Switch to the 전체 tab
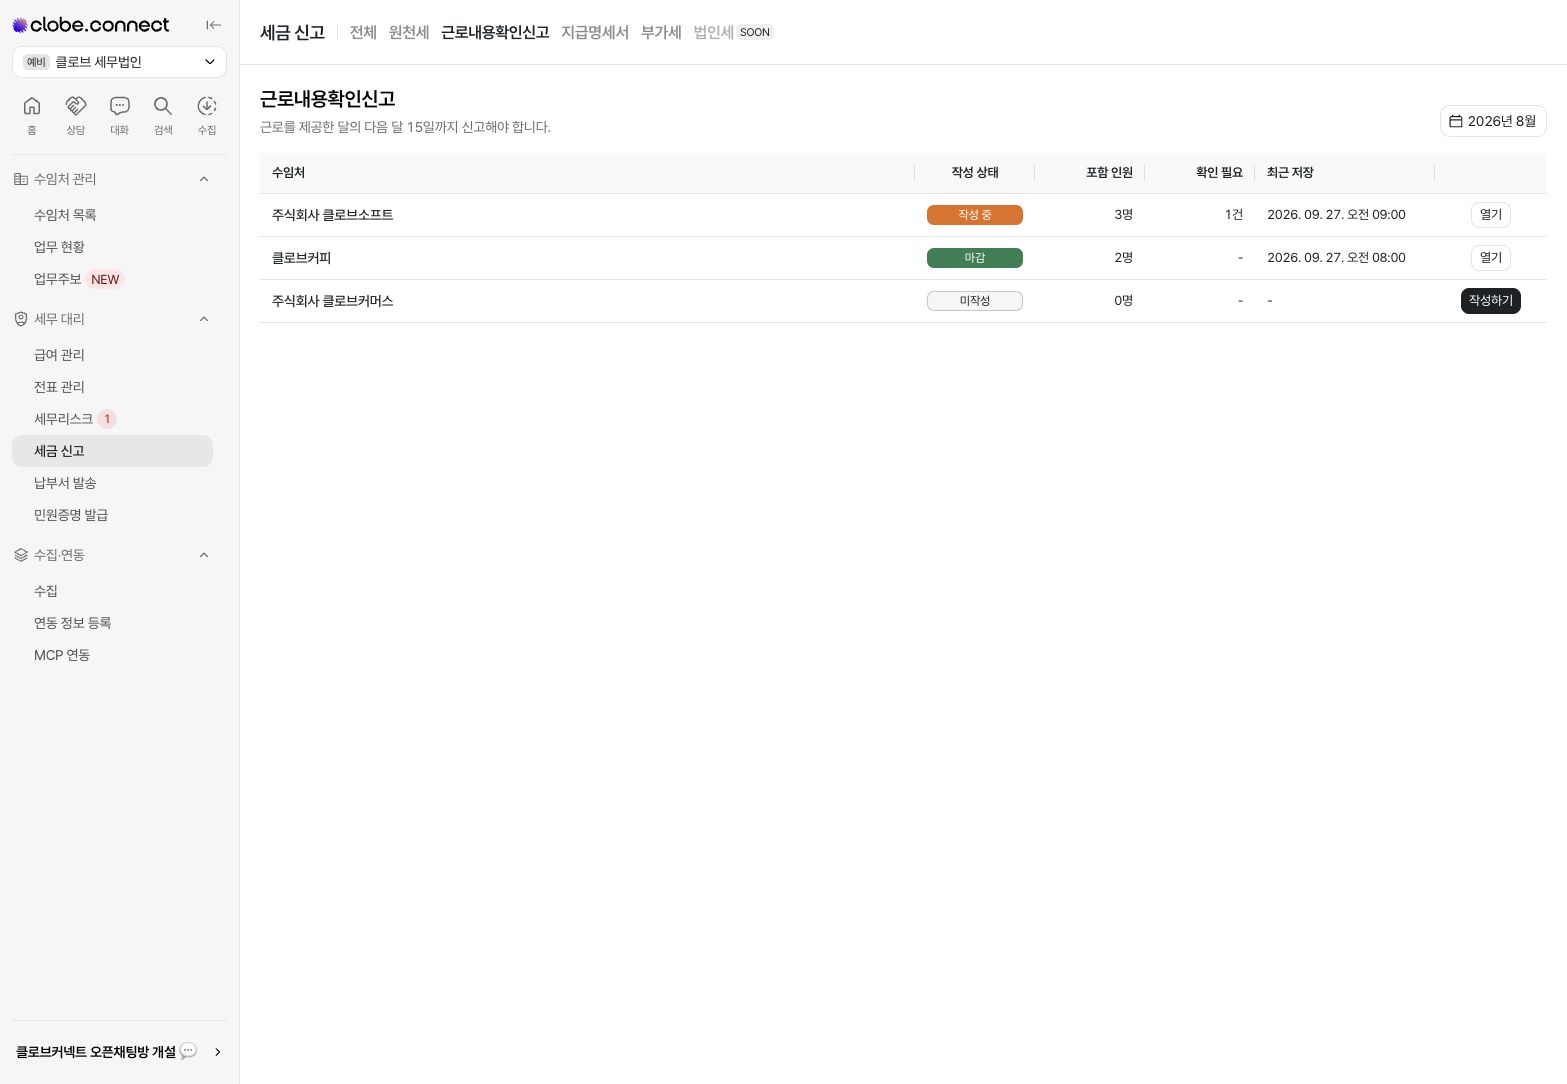 click(363, 32)
